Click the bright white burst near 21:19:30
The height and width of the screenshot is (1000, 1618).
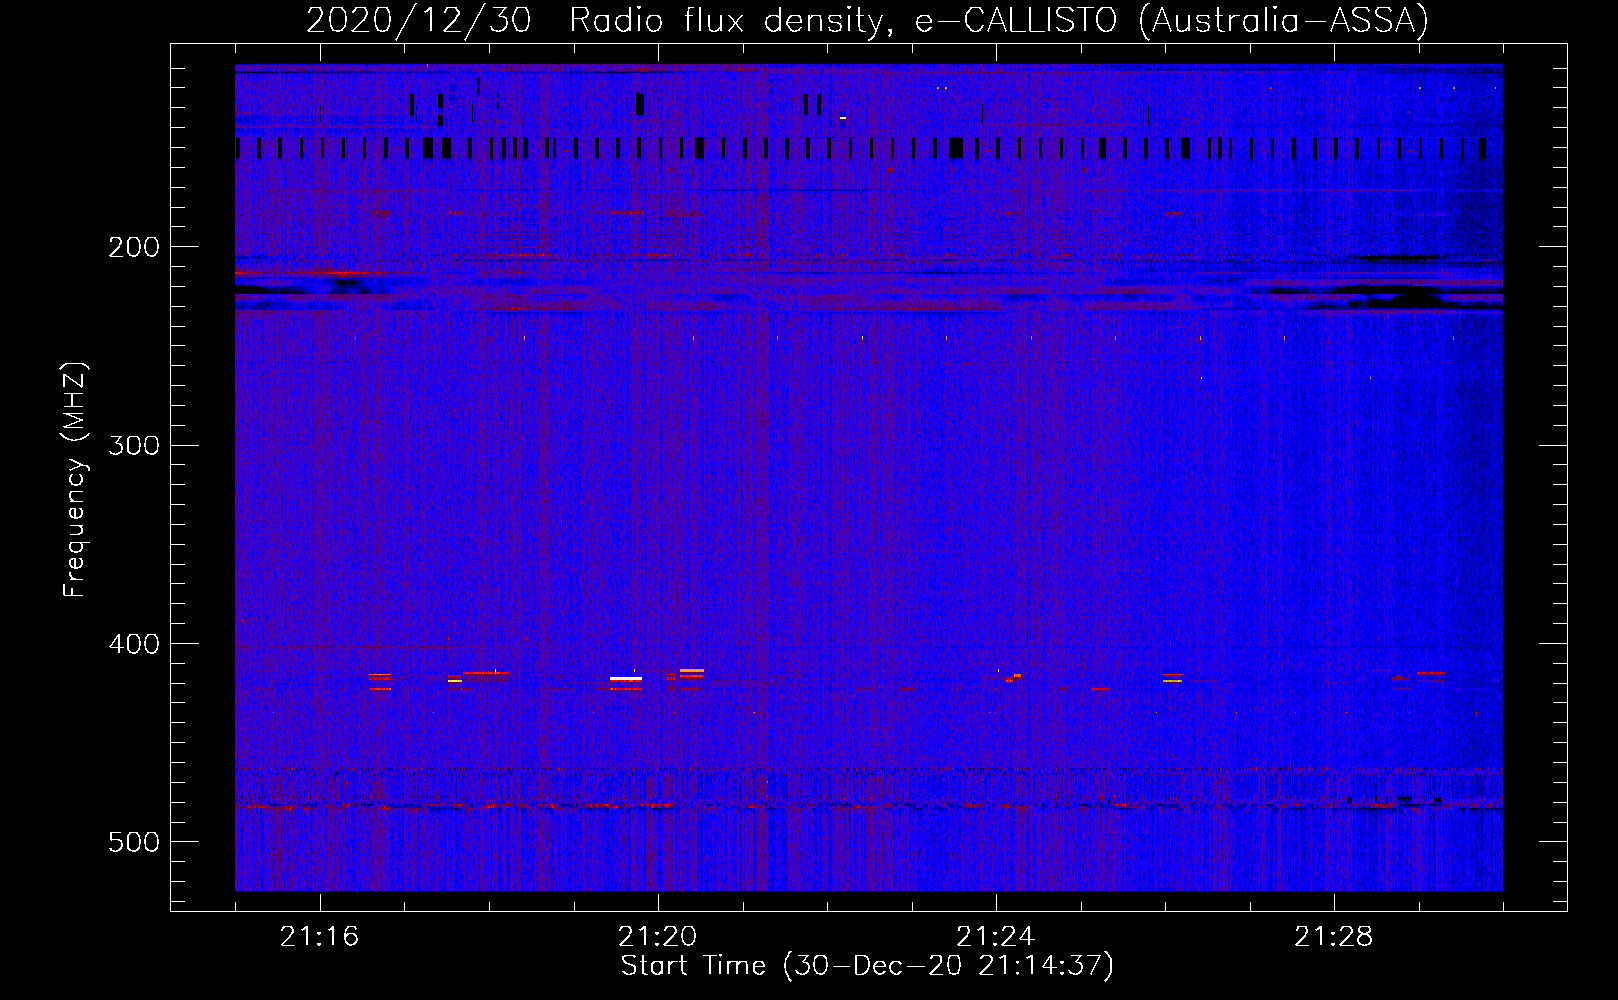tap(626, 679)
